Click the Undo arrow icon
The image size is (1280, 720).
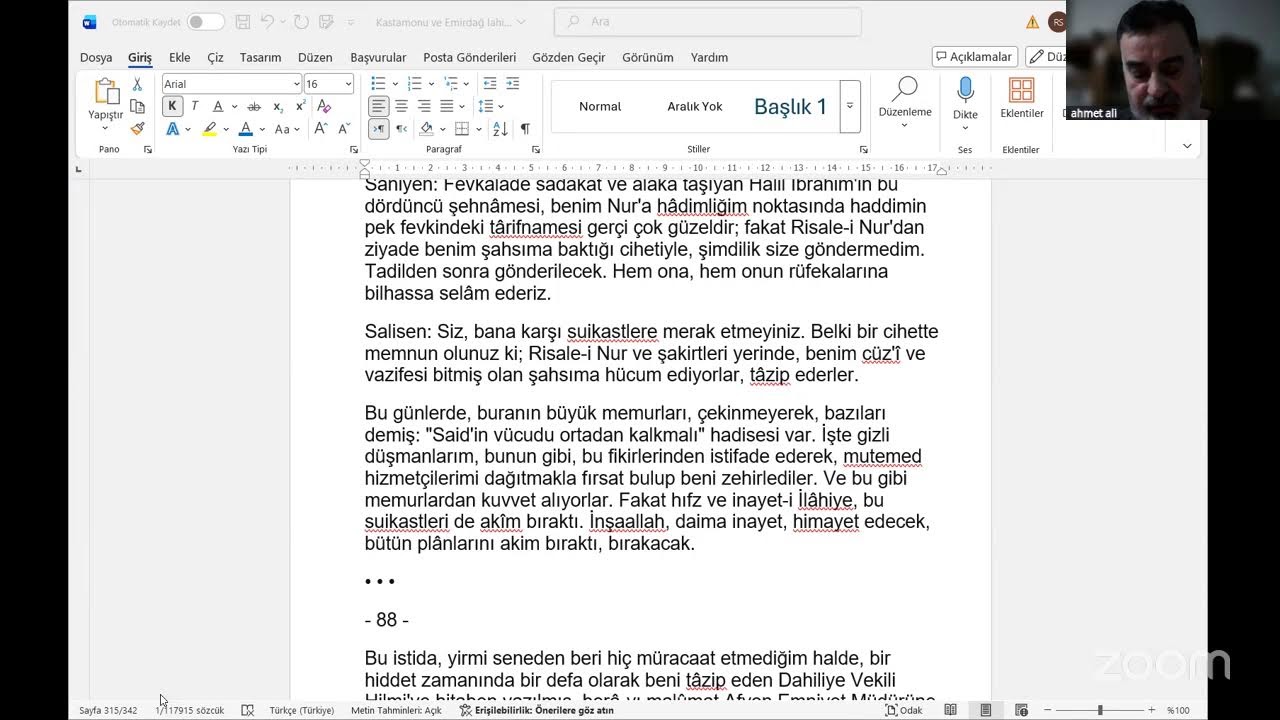click(x=267, y=21)
